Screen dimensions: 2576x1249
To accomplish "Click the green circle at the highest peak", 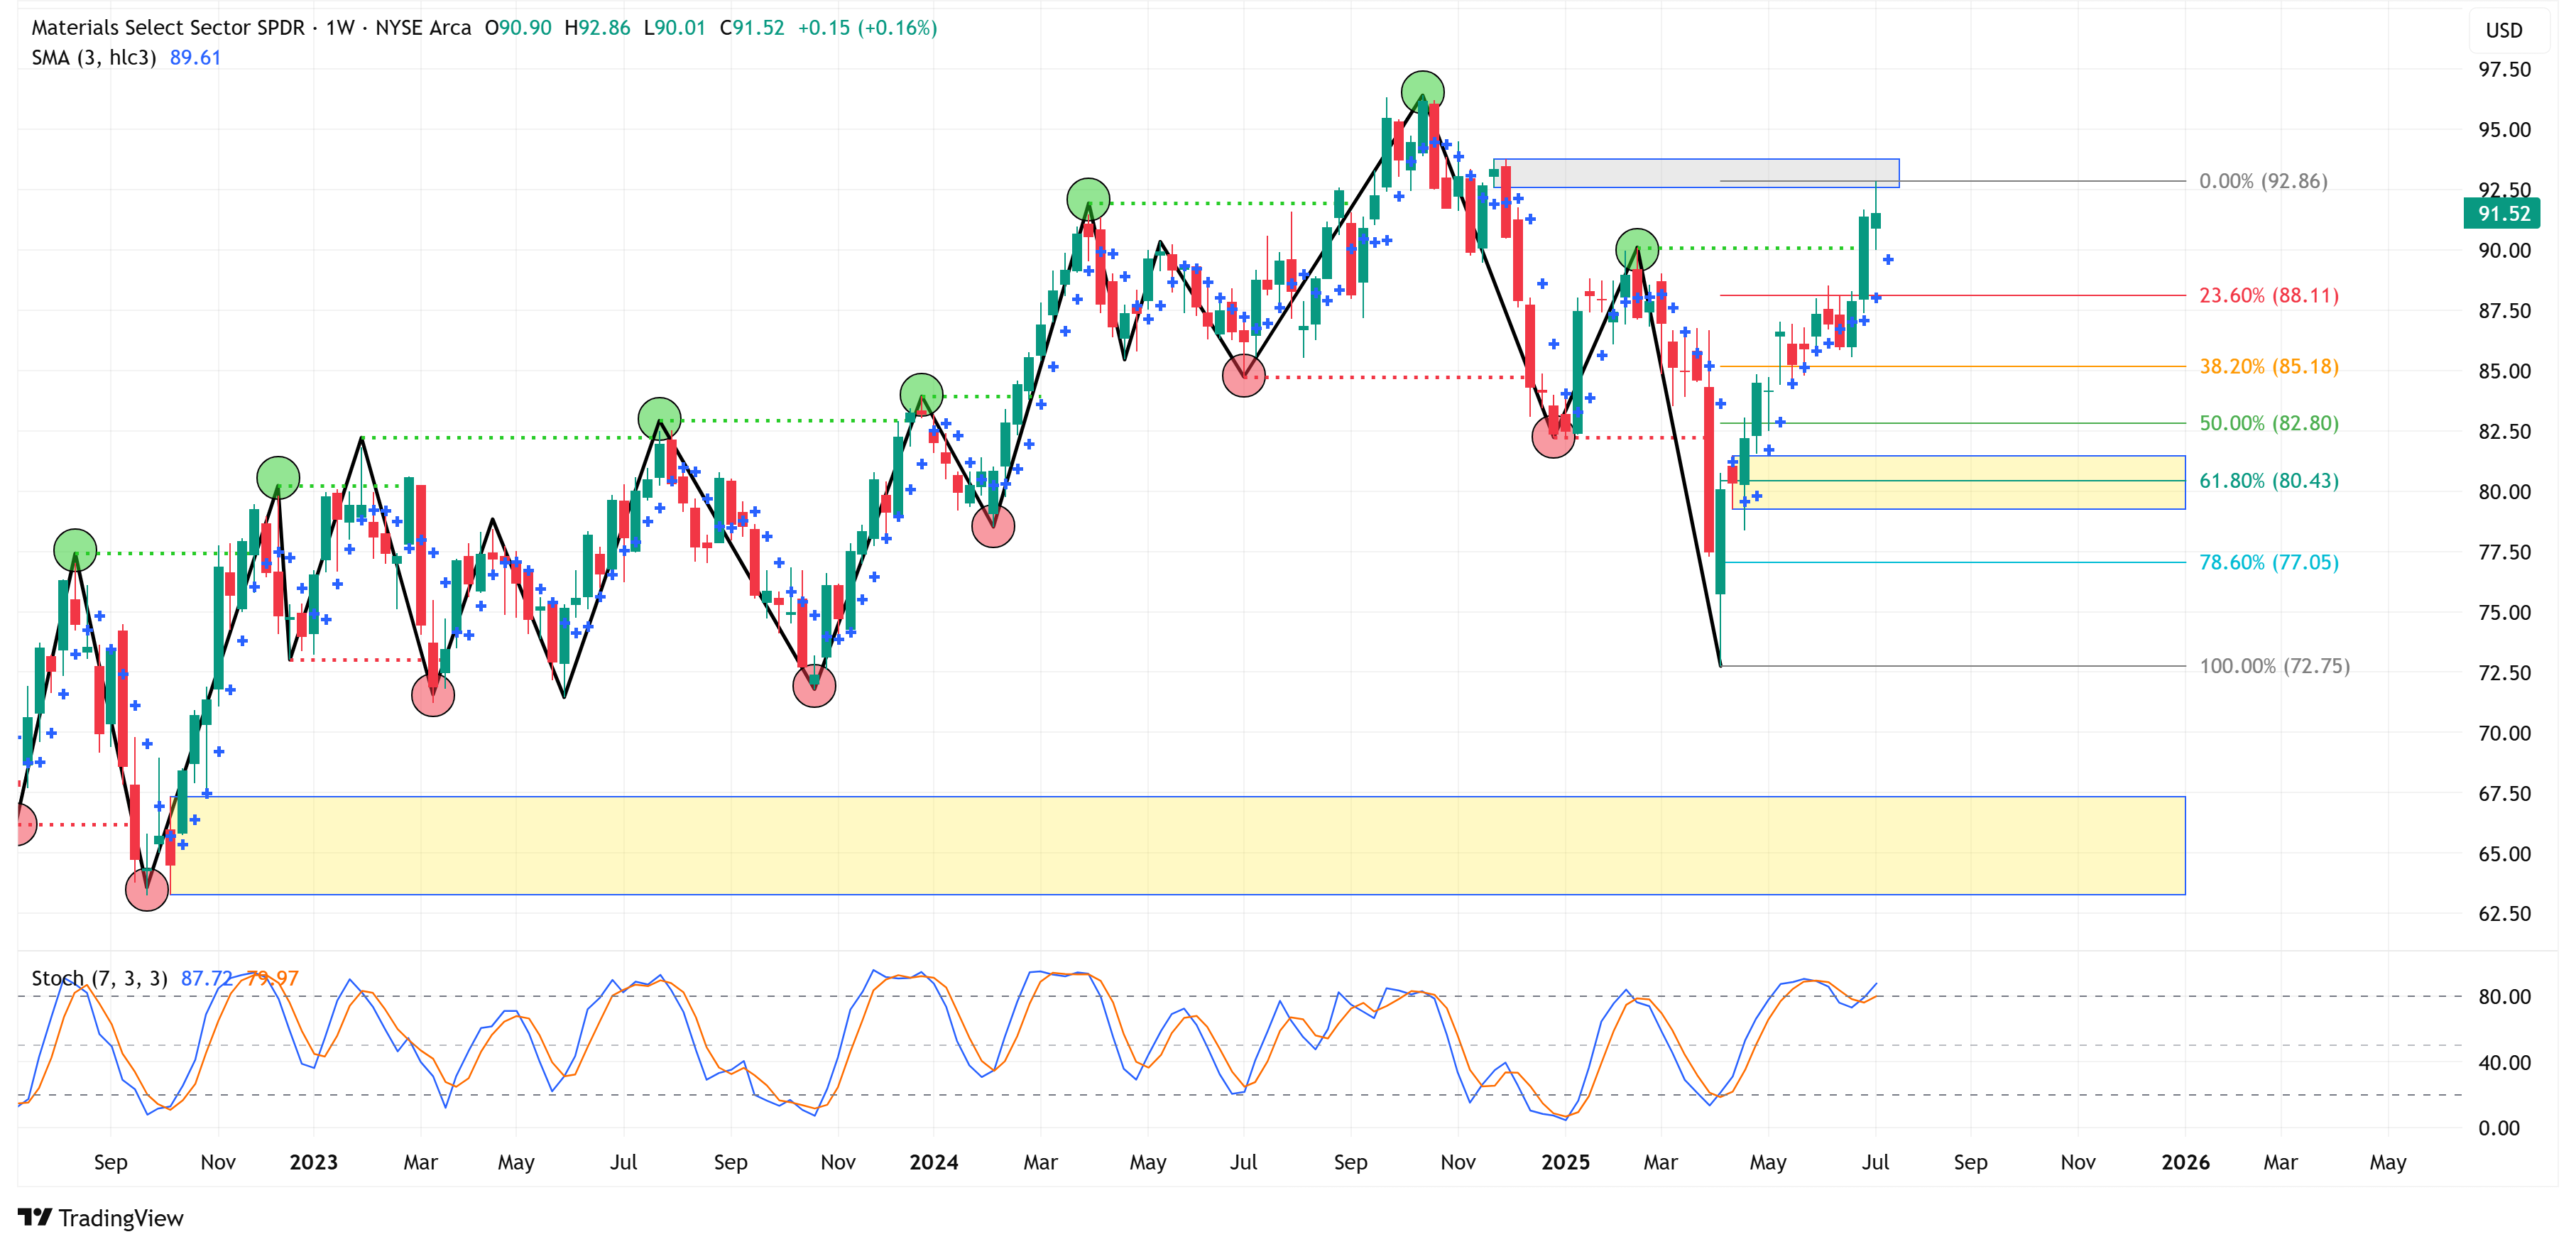I will pyautogui.click(x=1422, y=92).
